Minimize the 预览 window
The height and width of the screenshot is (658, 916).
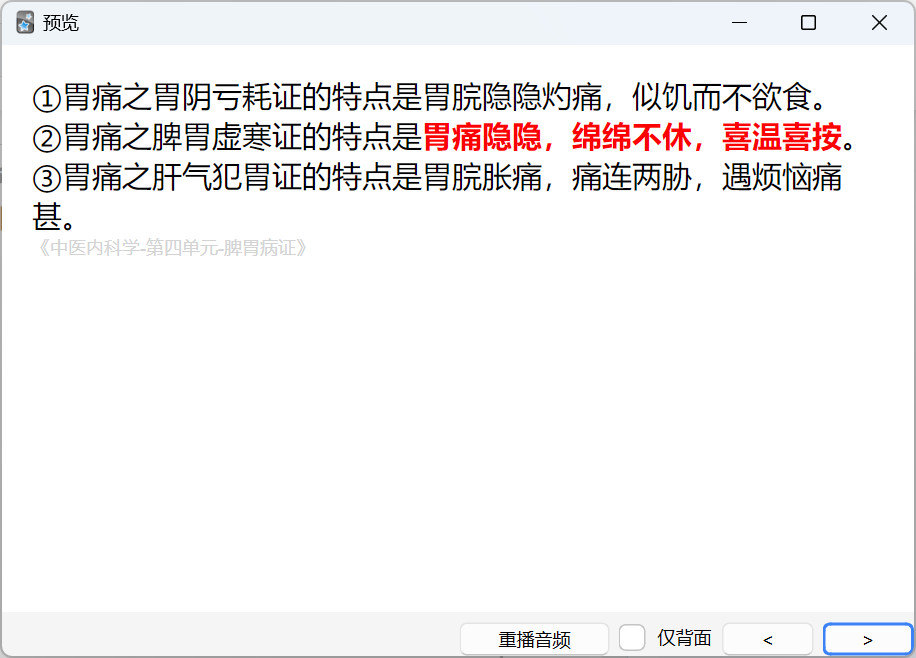pyautogui.click(x=739, y=23)
